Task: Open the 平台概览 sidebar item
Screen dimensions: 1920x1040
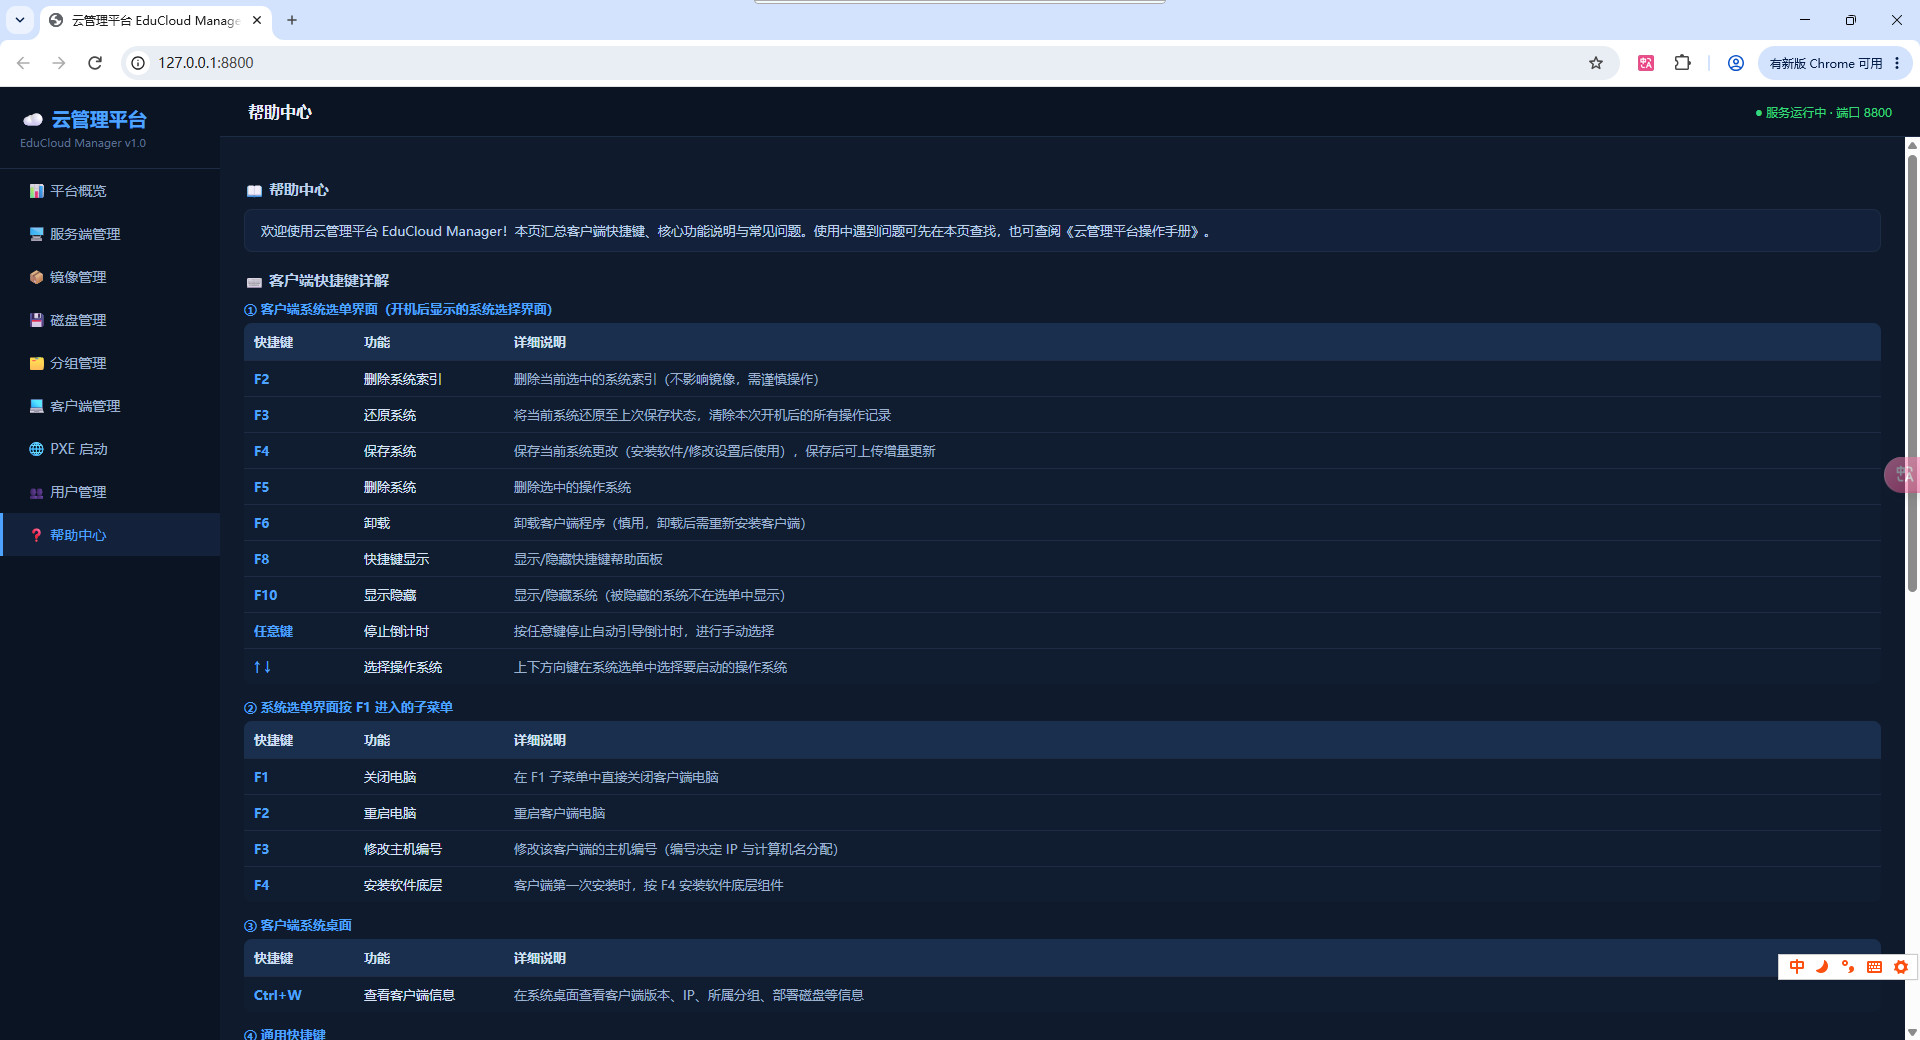Action: click(110, 191)
